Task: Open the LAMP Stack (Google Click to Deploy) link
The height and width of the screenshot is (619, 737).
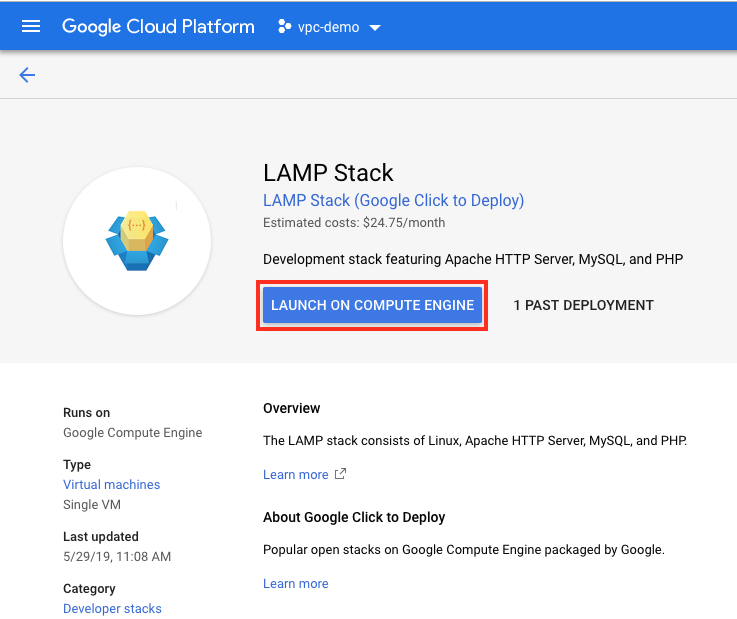Action: [393, 200]
